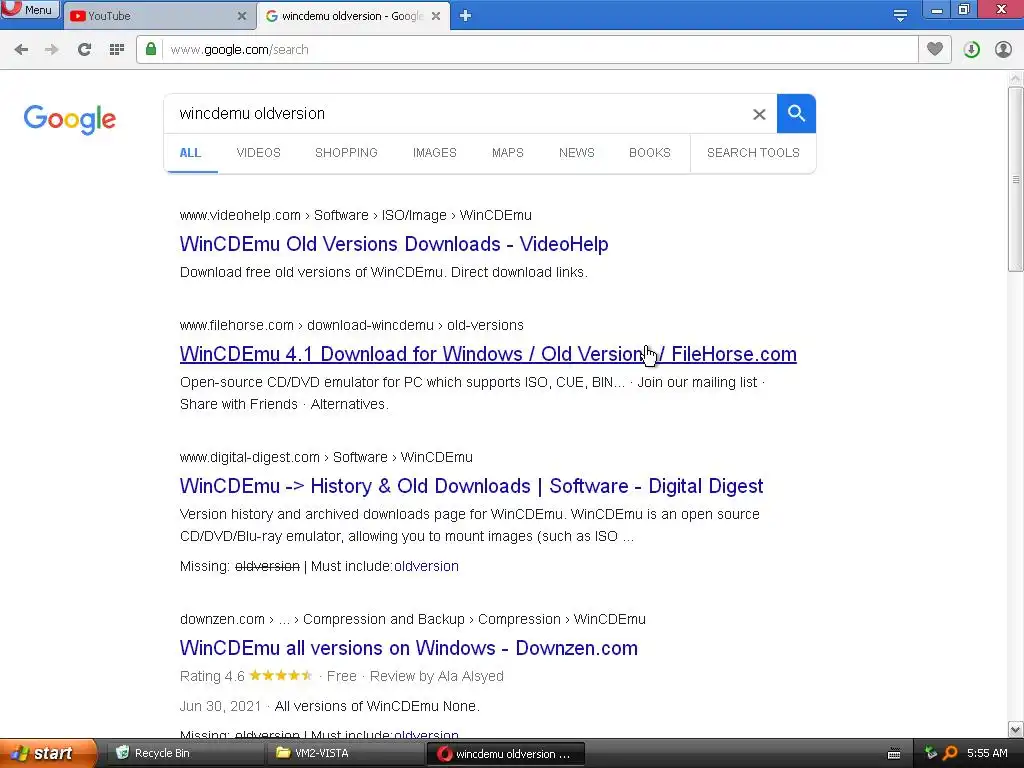Click scrollbar up arrow at top
1024x768 pixels.
pos(1015,79)
